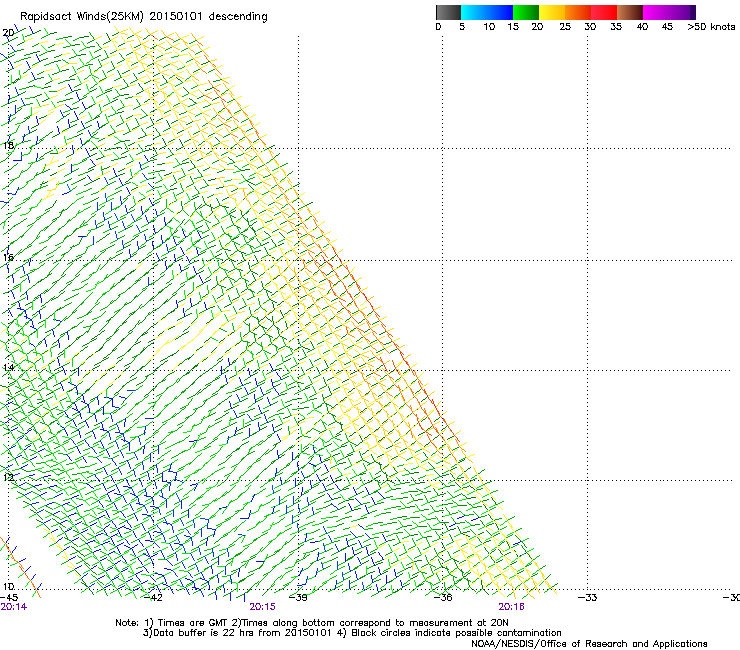Click the '40' legend tick label
Screen dimensions: 740x650
coord(642,27)
